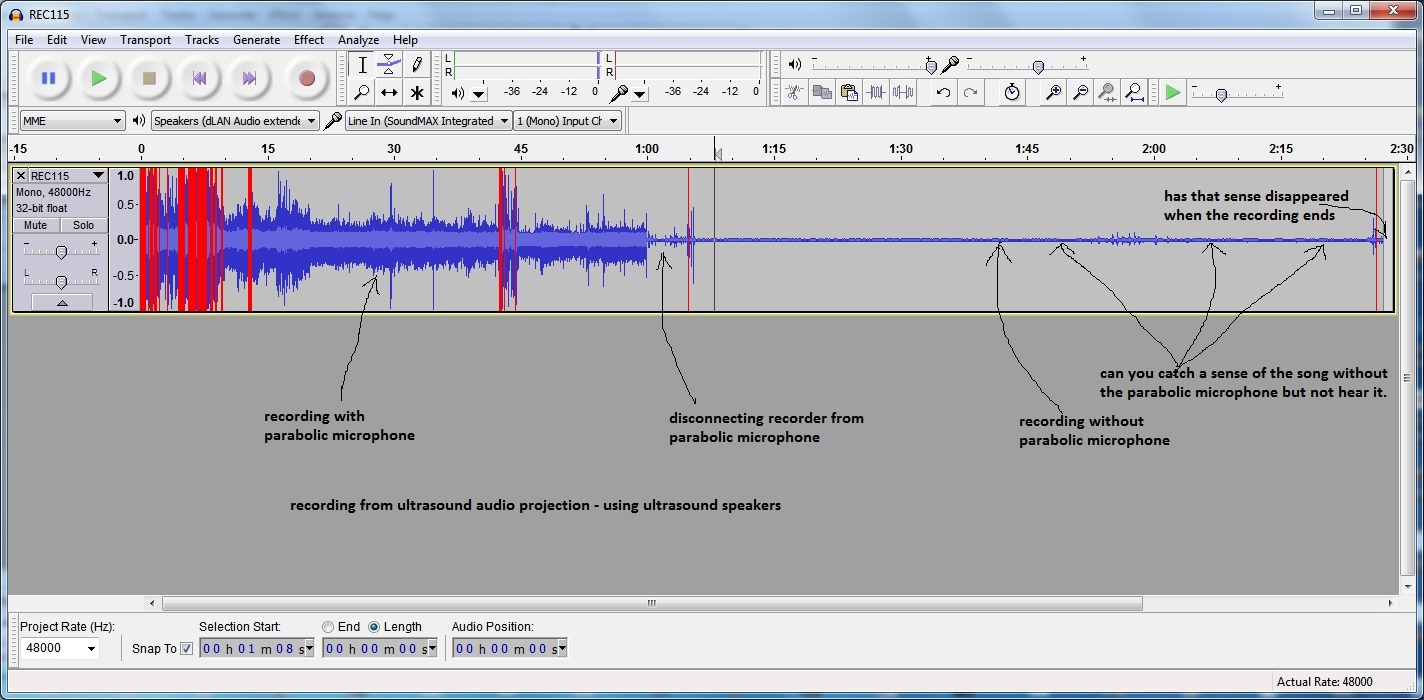
Task: Skip to start of track
Action: (x=199, y=78)
